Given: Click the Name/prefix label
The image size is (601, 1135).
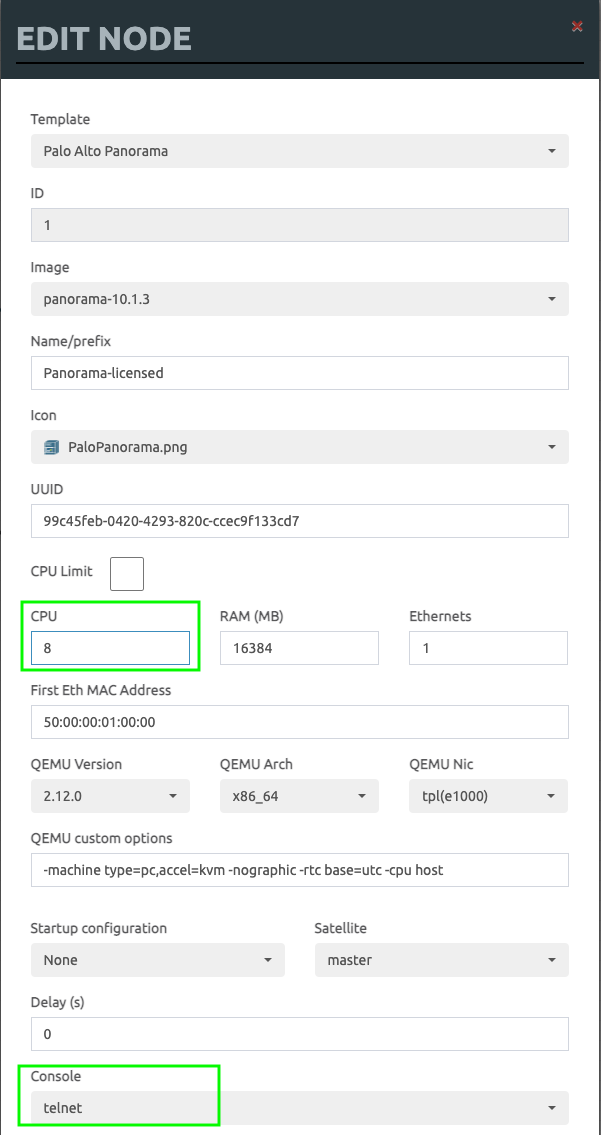Looking at the screenshot, I should 70,341.
